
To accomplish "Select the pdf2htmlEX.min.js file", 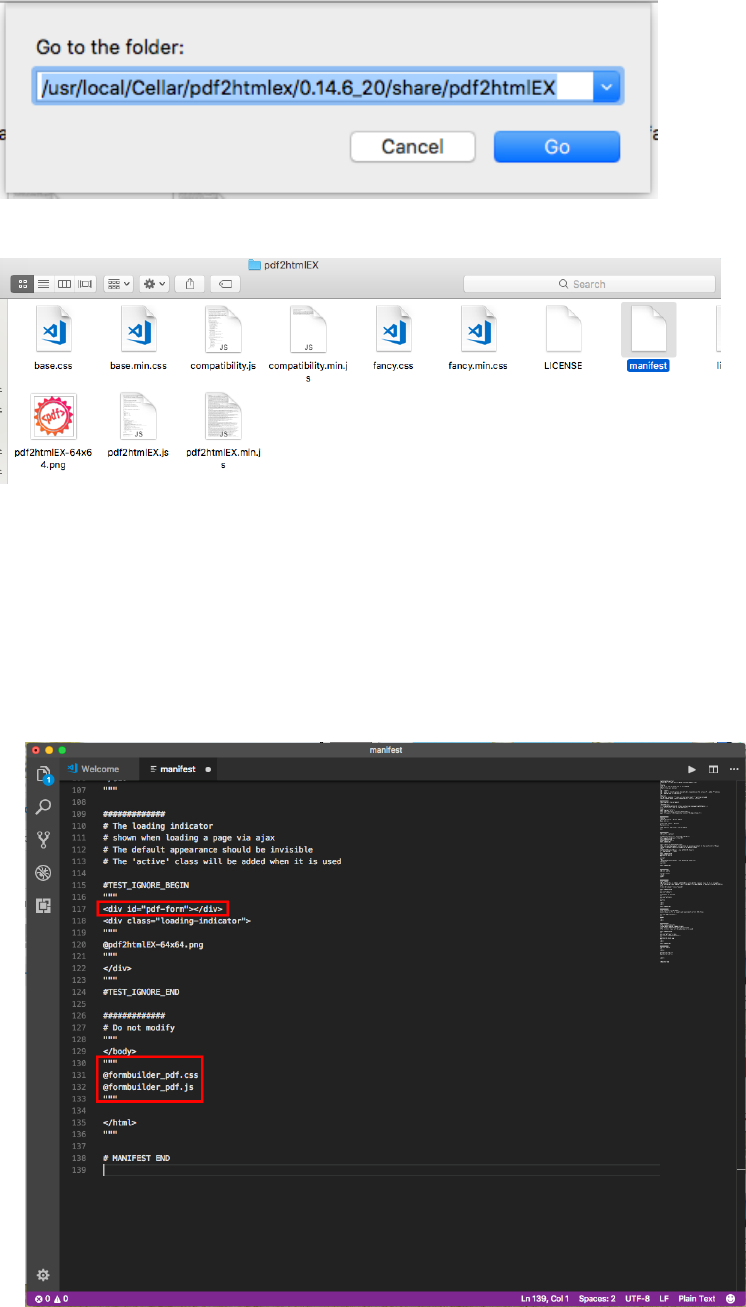I will [223, 432].
